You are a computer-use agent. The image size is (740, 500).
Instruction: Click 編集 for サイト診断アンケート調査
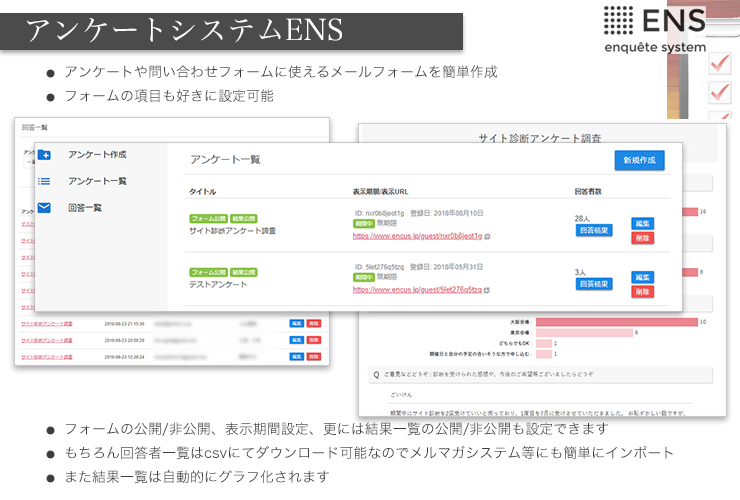point(642,223)
